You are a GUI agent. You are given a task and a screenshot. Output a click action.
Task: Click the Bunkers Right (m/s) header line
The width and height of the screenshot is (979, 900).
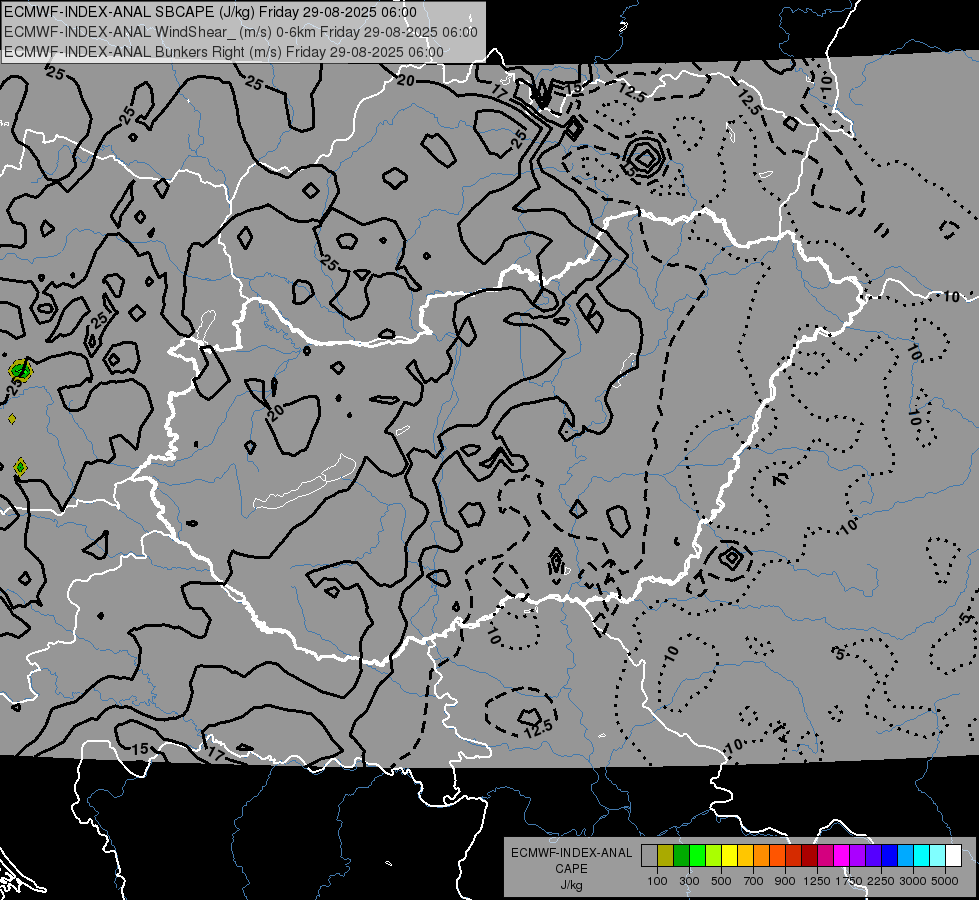tap(224, 52)
